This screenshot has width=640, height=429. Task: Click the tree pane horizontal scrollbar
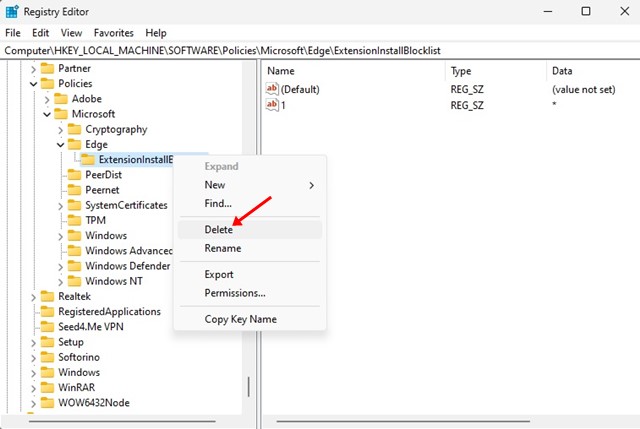(122, 421)
